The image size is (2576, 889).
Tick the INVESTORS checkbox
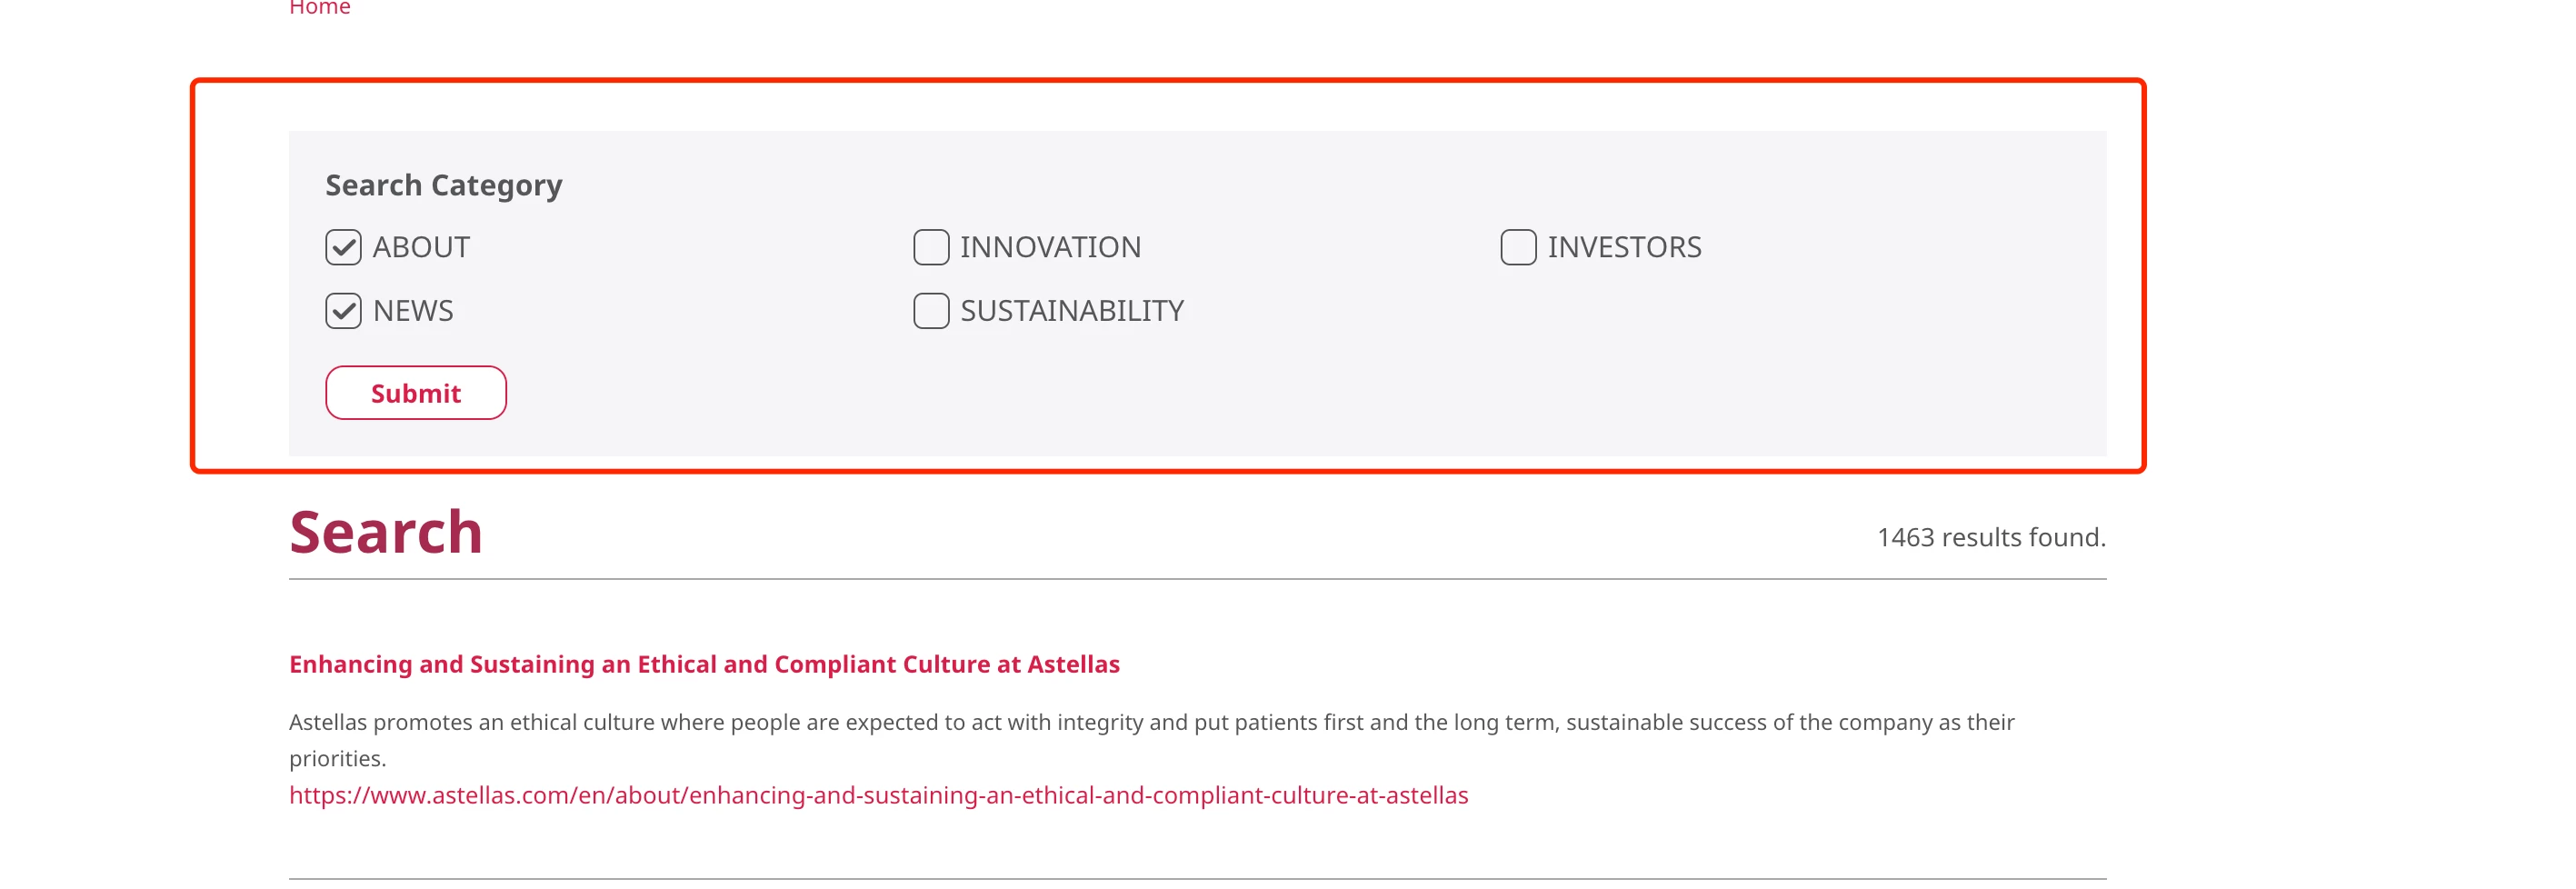tap(1517, 247)
